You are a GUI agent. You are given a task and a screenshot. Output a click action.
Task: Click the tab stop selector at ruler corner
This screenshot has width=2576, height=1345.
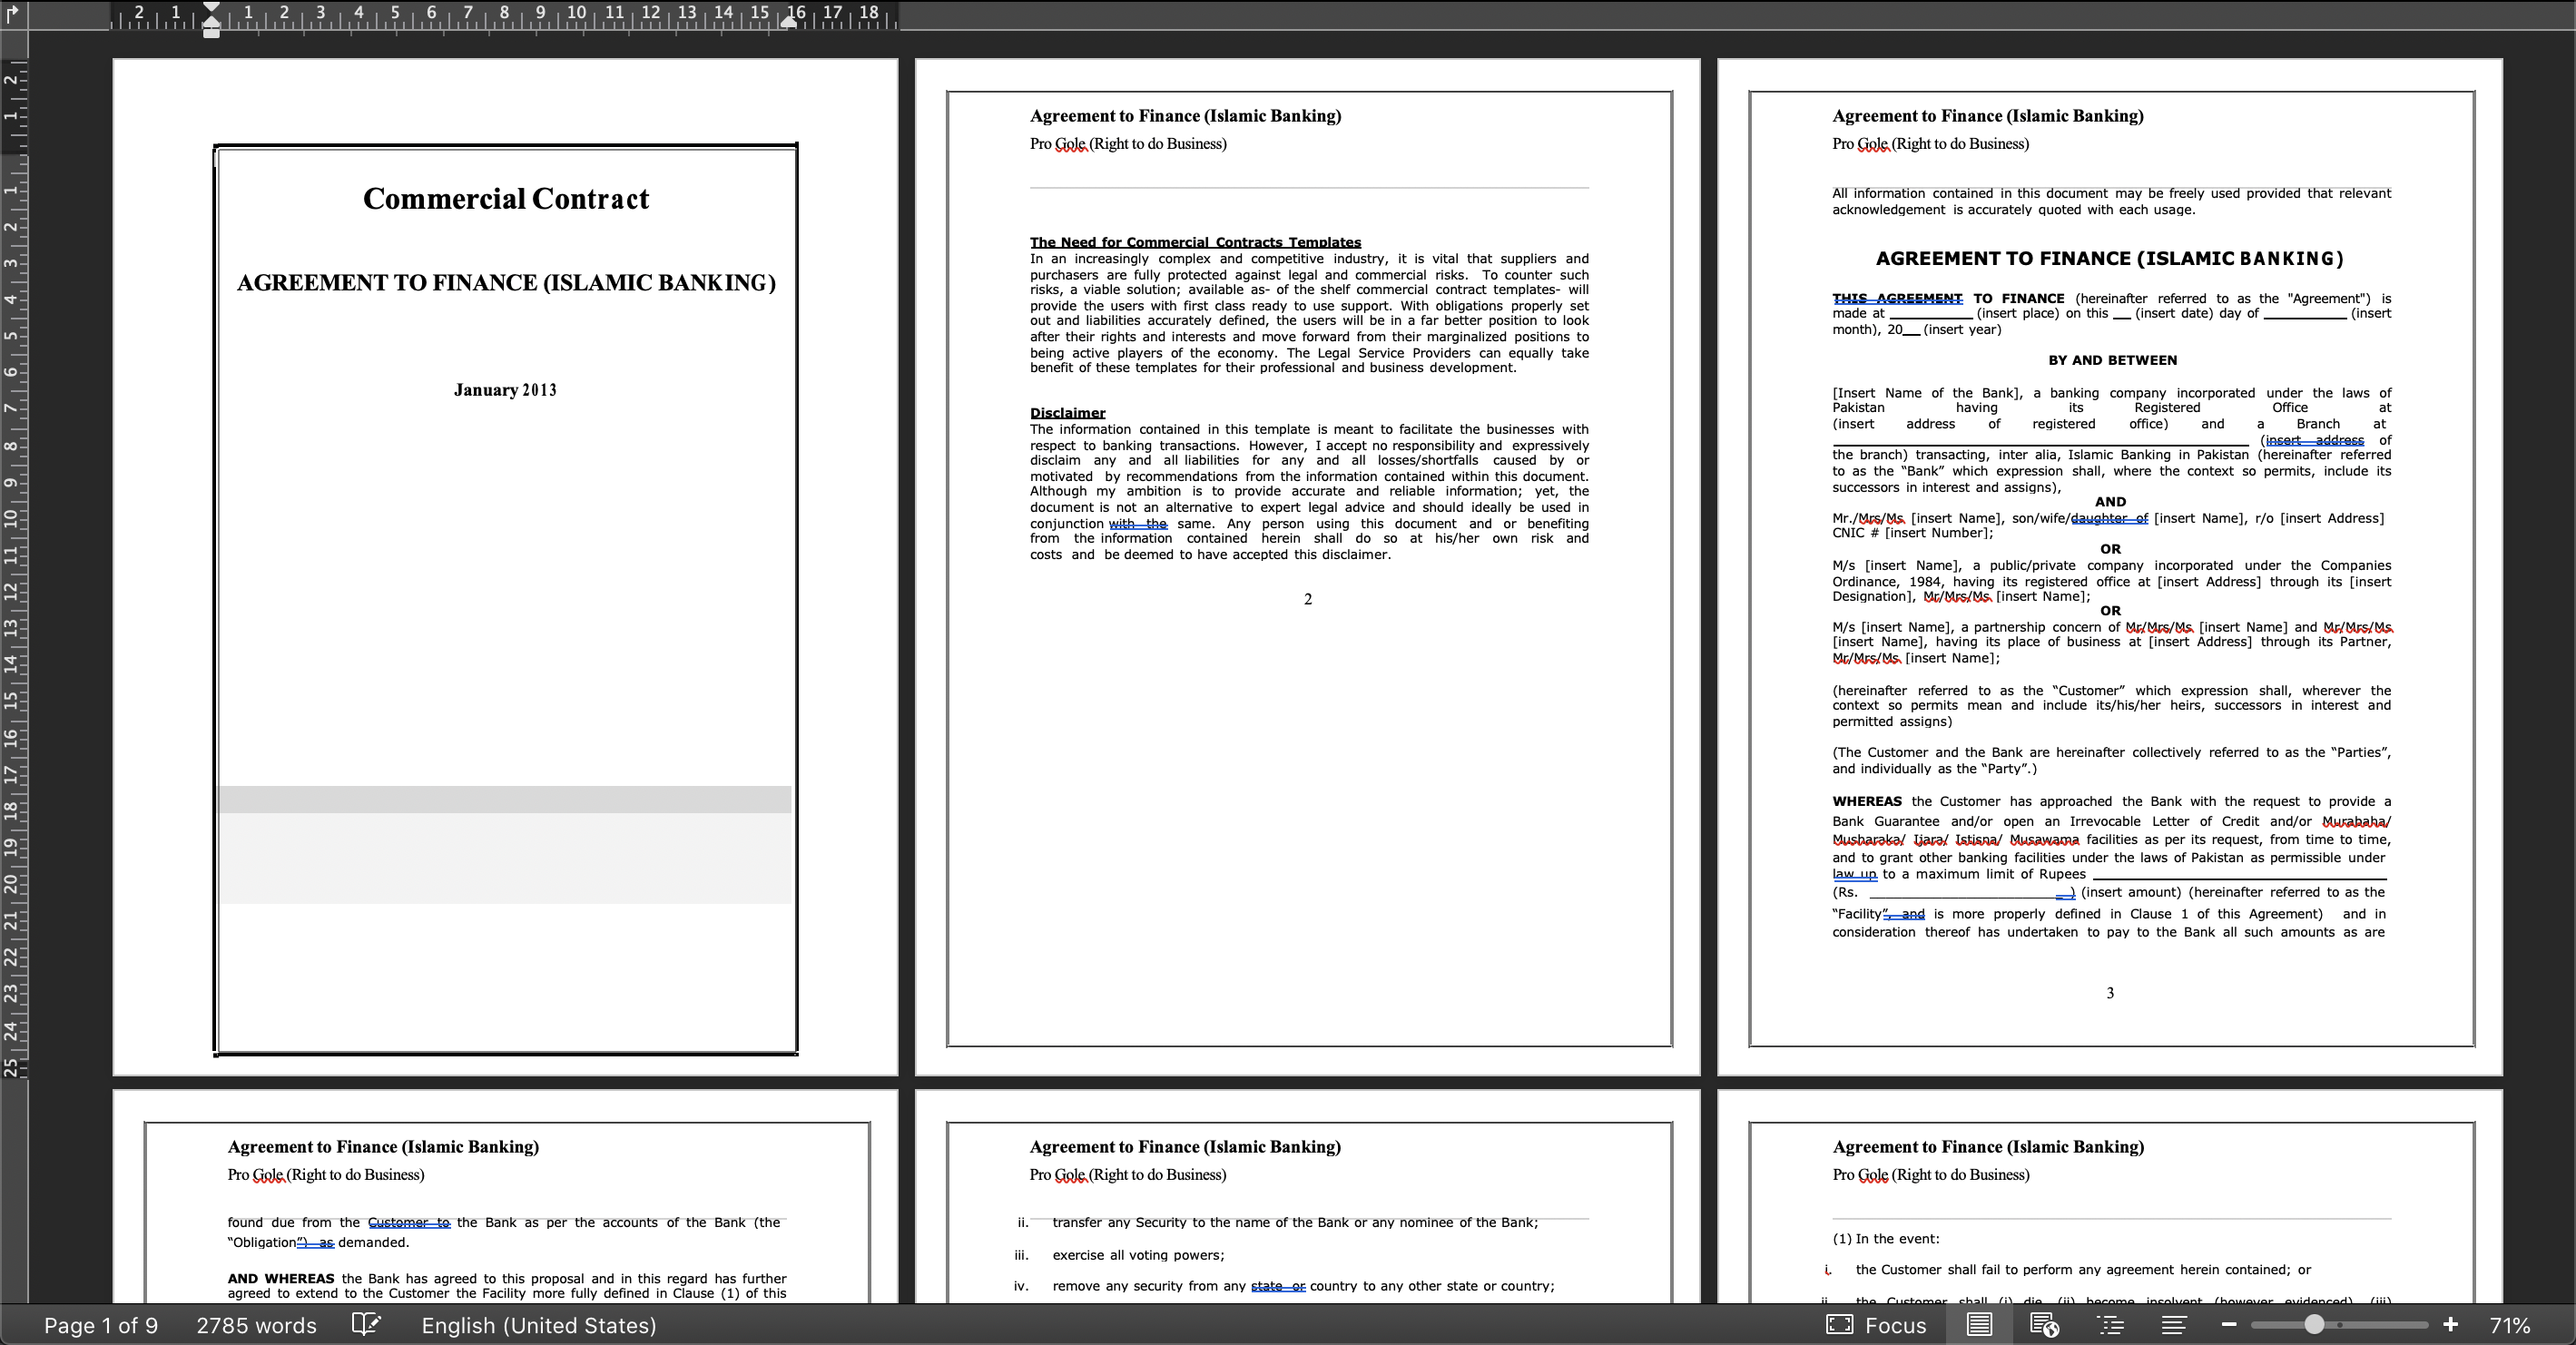13,13
